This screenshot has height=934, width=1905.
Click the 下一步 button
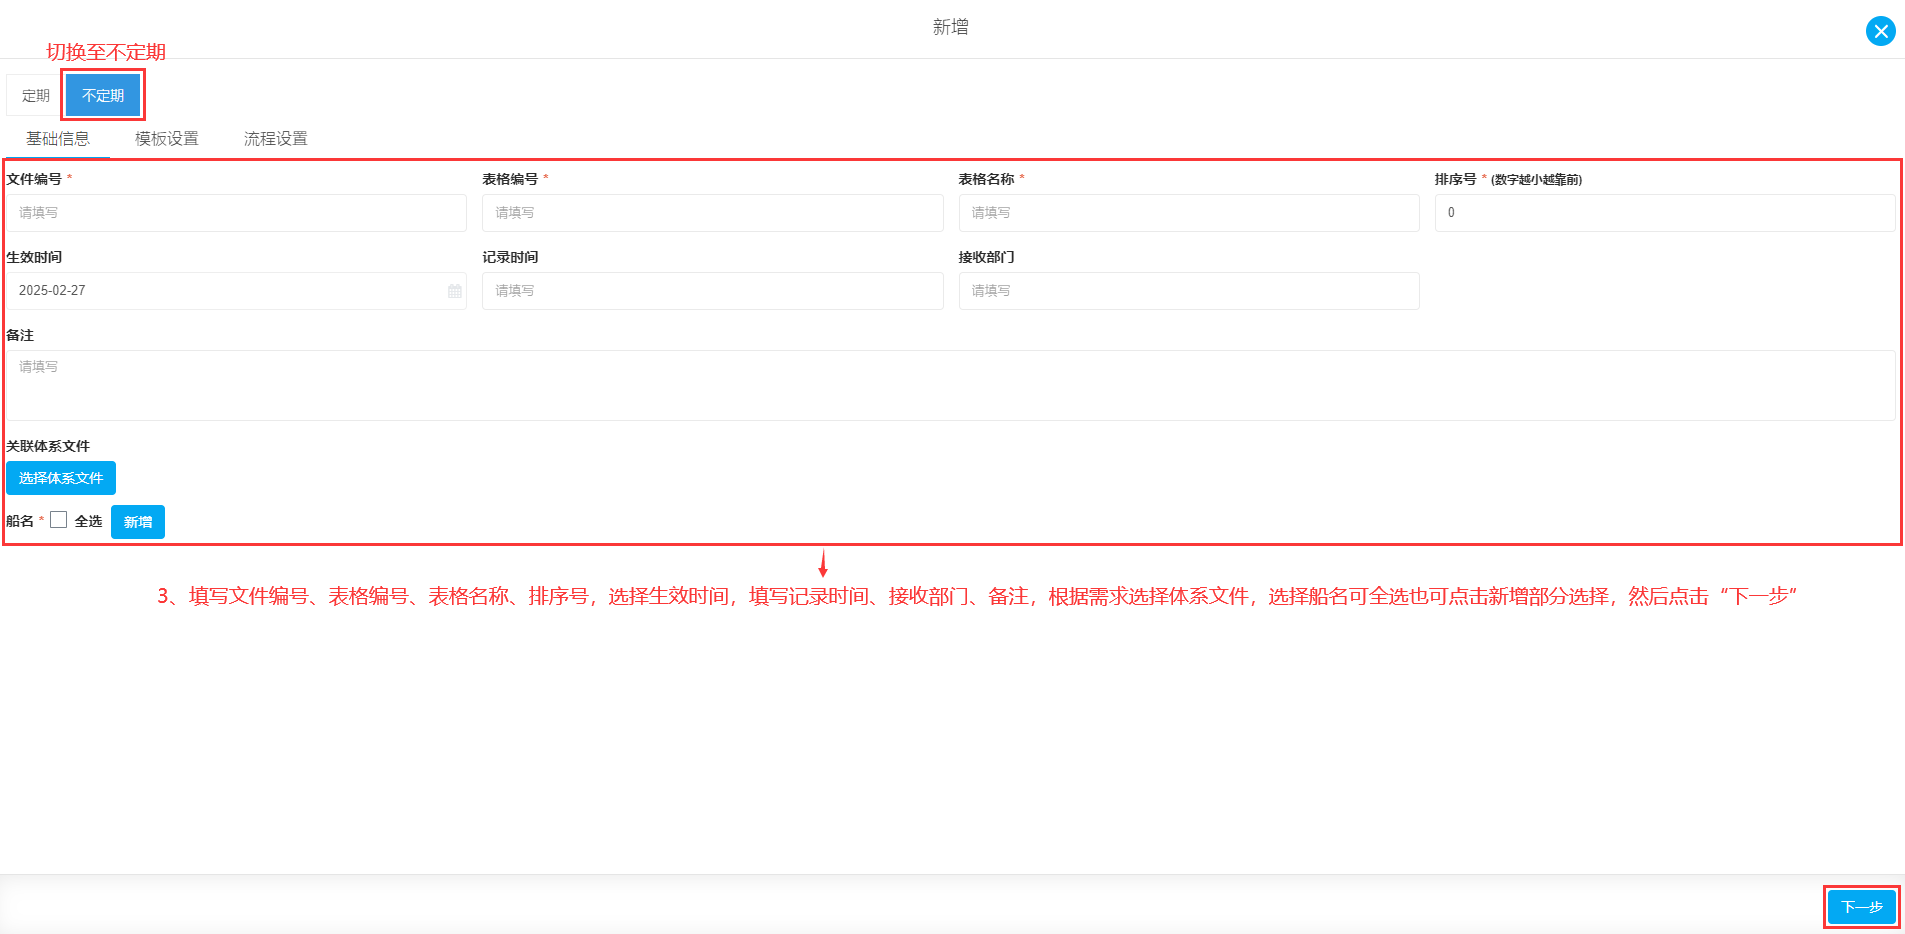(1862, 907)
